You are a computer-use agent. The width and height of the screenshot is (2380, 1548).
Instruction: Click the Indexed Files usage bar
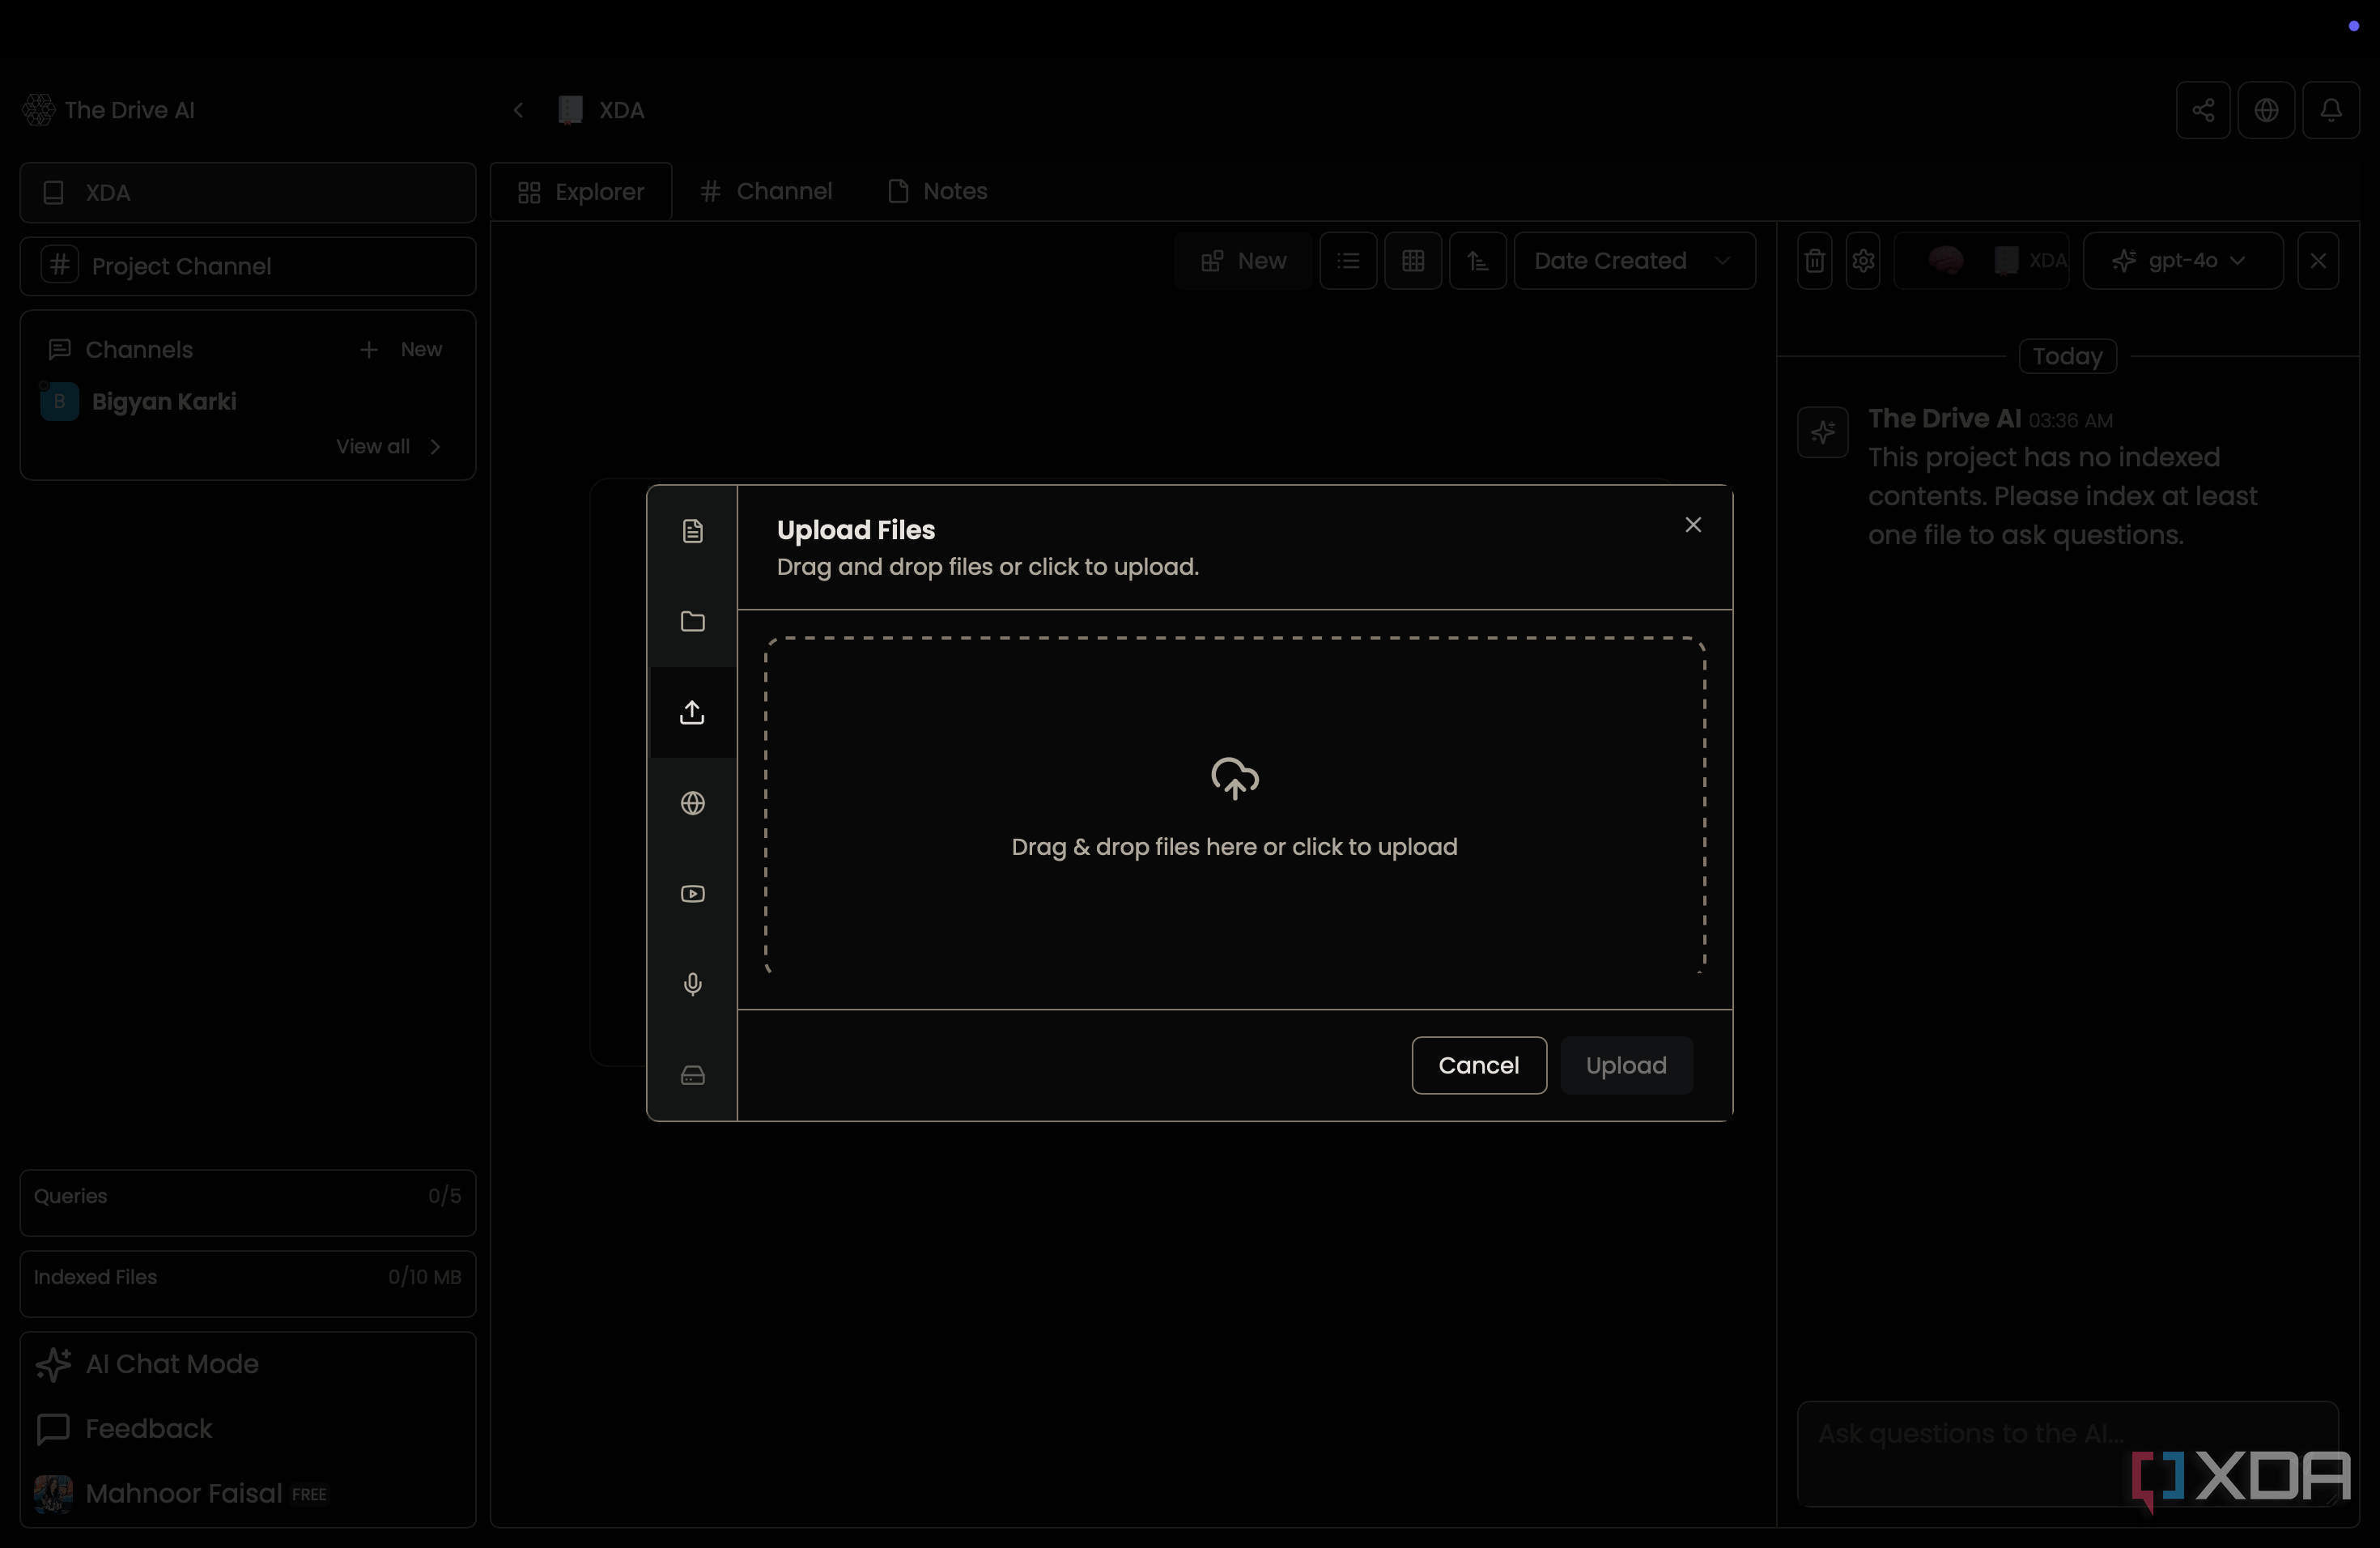[x=248, y=1284]
